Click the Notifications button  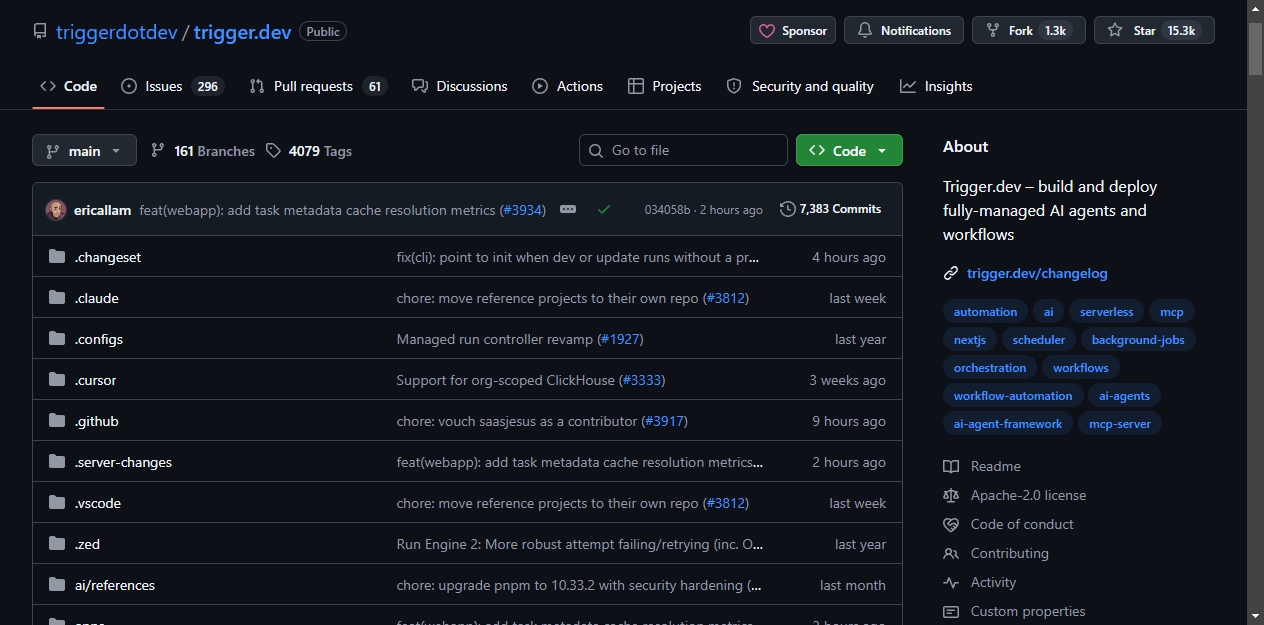click(x=904, y=31)
